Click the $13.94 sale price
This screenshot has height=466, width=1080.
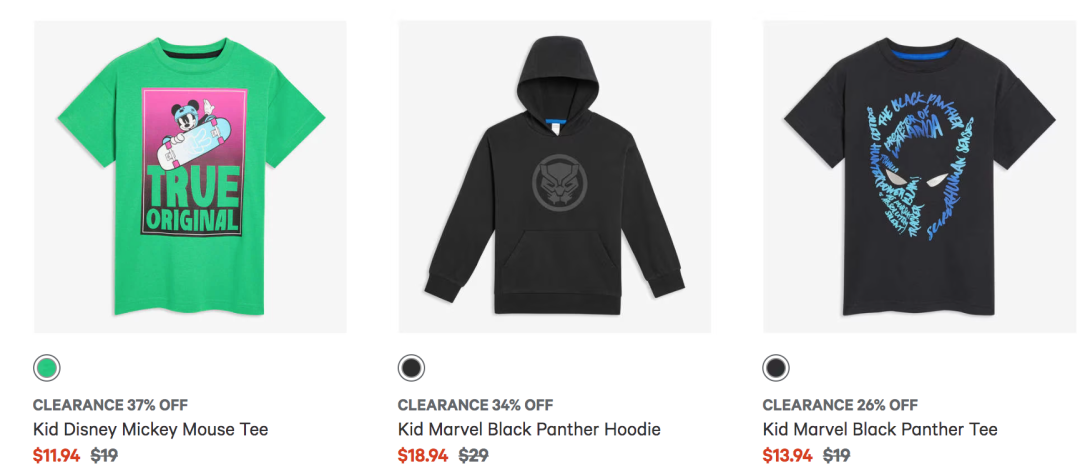[x=787, y=455]
